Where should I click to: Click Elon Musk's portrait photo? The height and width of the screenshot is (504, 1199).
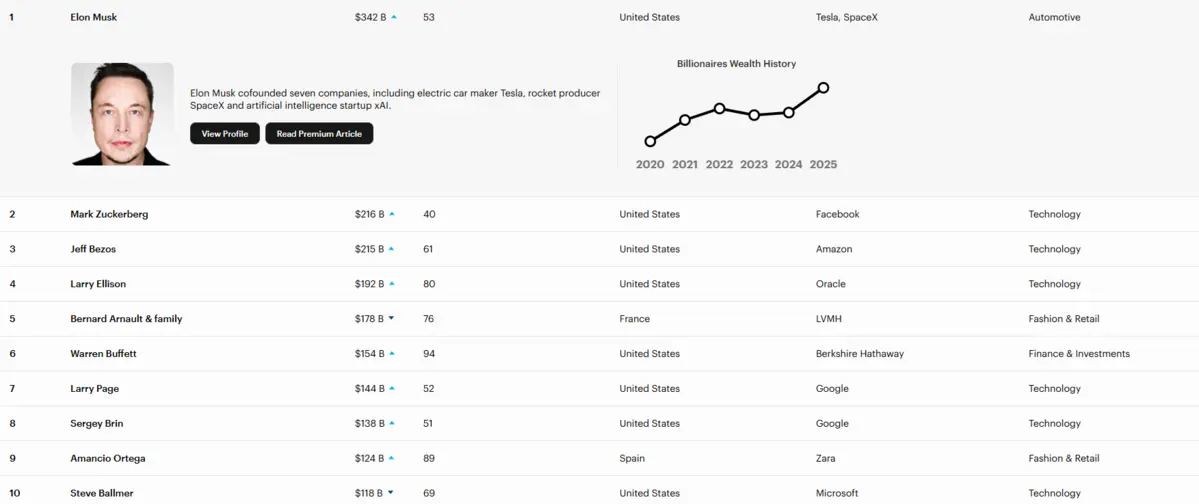pos(122,114)
